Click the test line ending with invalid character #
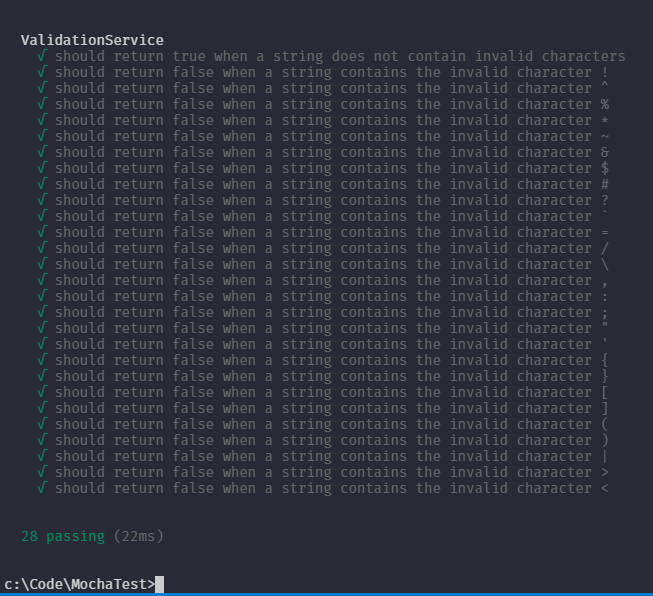653x596 pixels. point(323,184)
